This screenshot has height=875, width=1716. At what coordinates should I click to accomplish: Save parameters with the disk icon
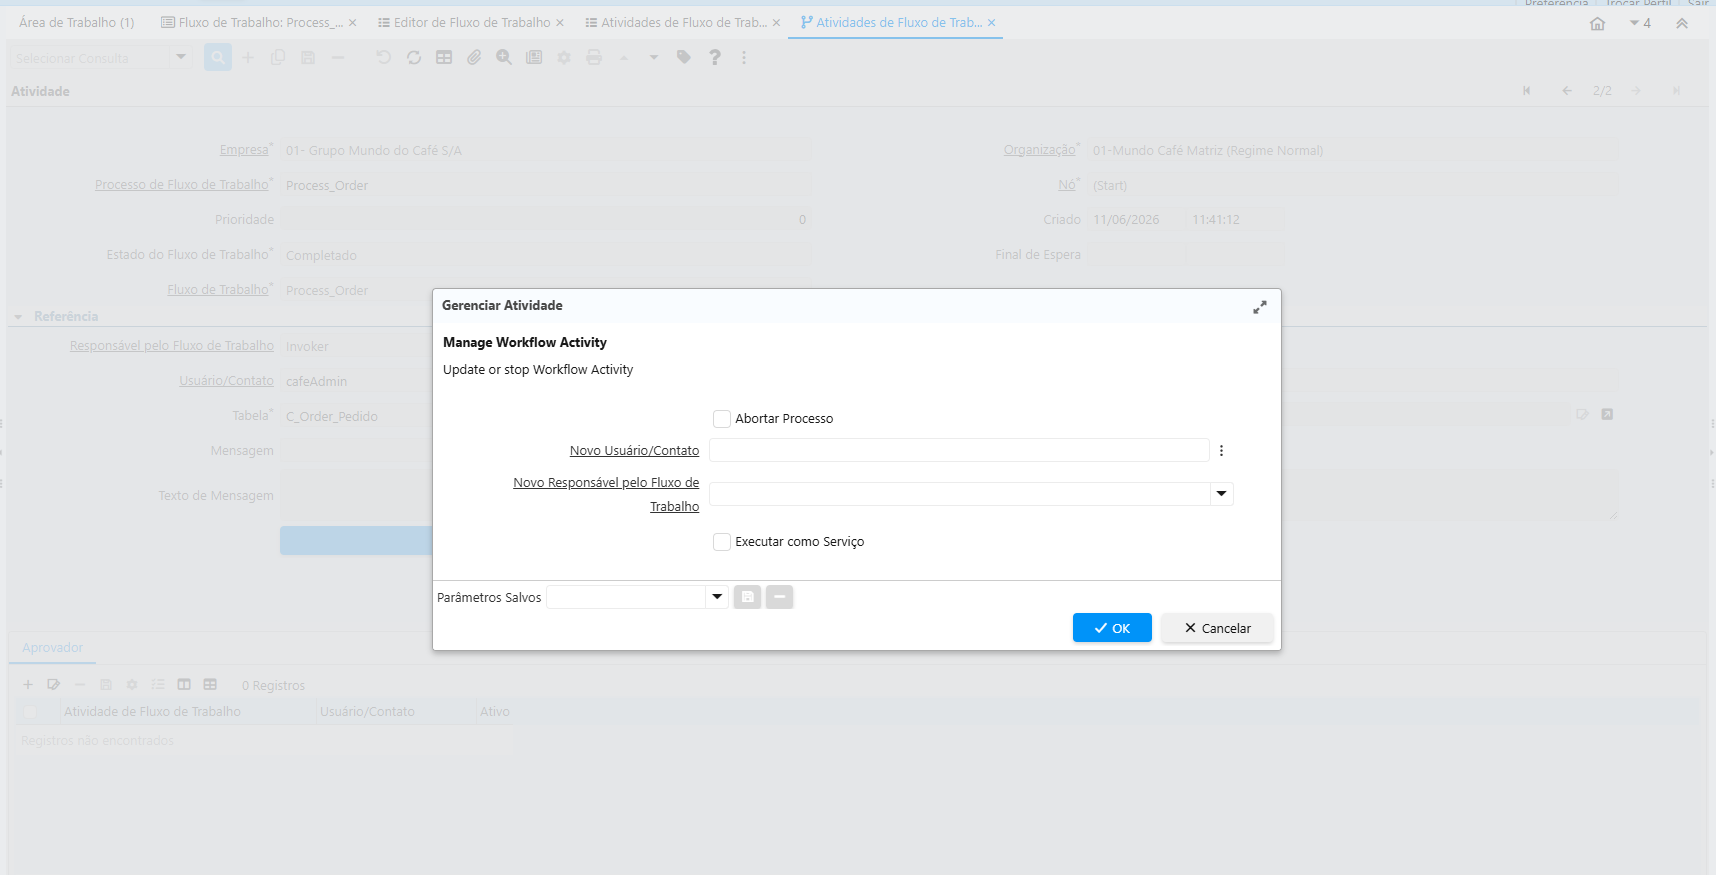[x=747, y=597]
